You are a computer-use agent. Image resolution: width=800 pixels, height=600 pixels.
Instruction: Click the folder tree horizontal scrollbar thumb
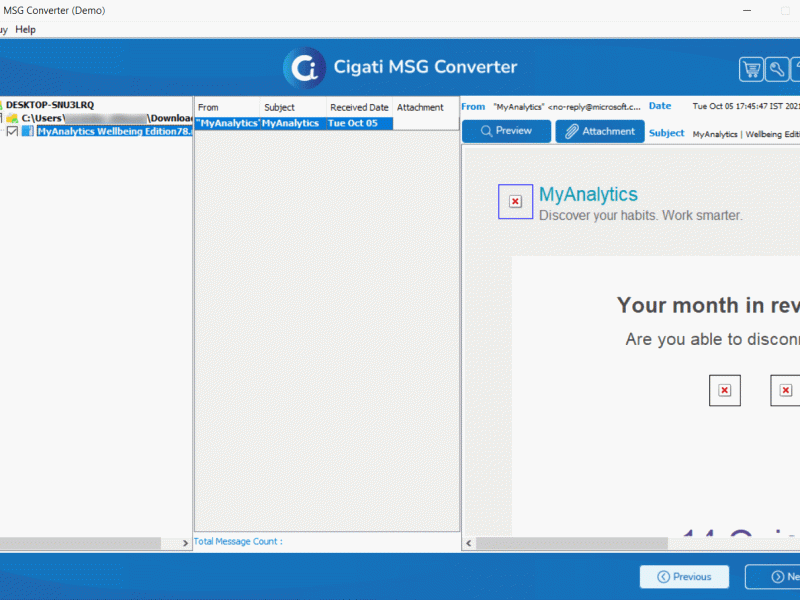[x=81, y=543]
